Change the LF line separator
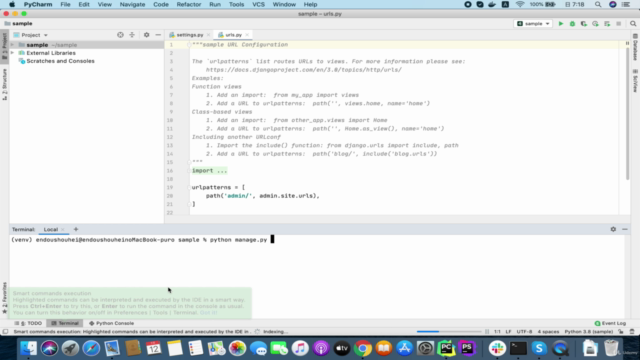 [508, 332]
